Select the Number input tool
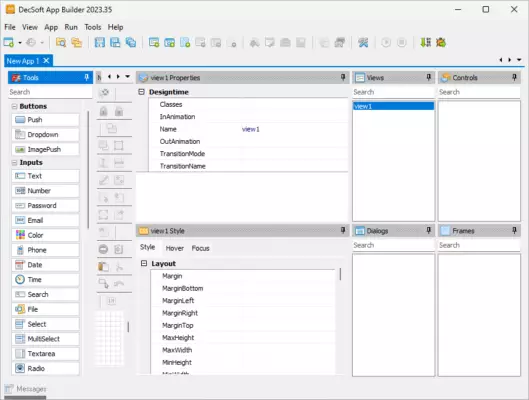 coord(46,191)
